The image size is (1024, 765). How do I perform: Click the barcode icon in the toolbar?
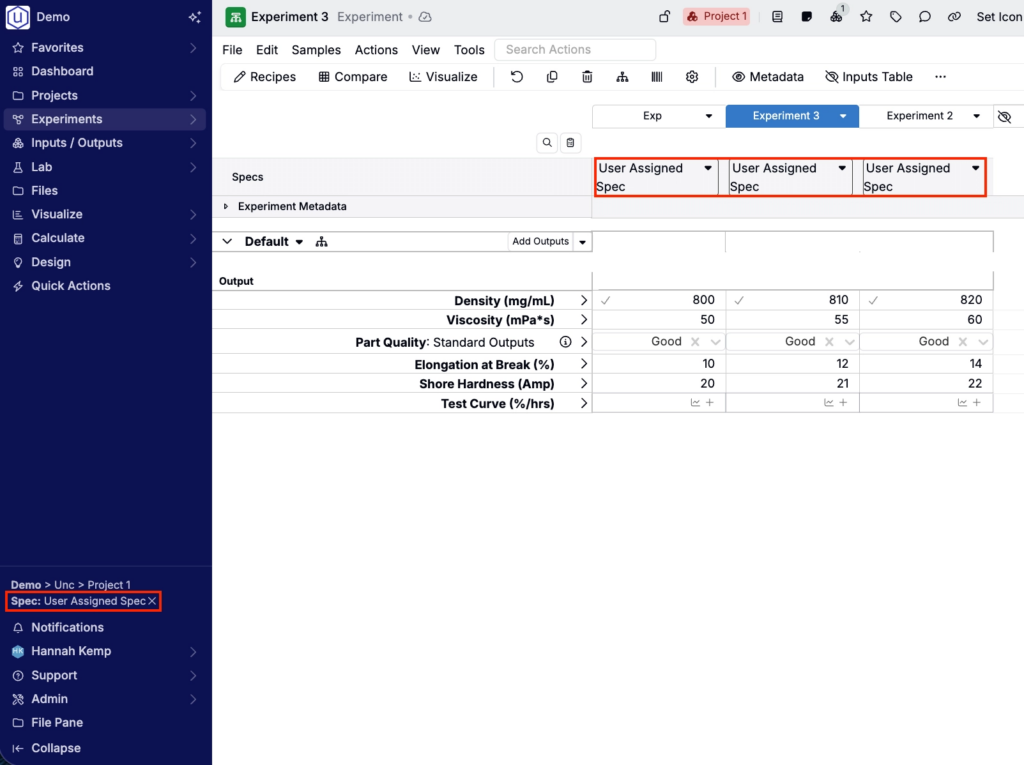[657, 77]
